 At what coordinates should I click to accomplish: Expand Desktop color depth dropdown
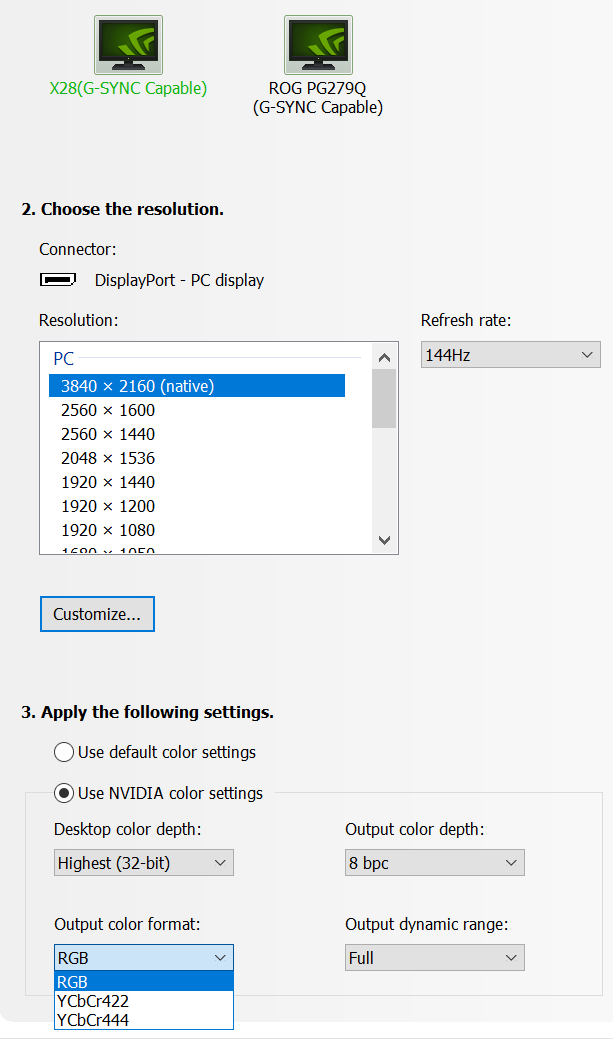point(143,863)
